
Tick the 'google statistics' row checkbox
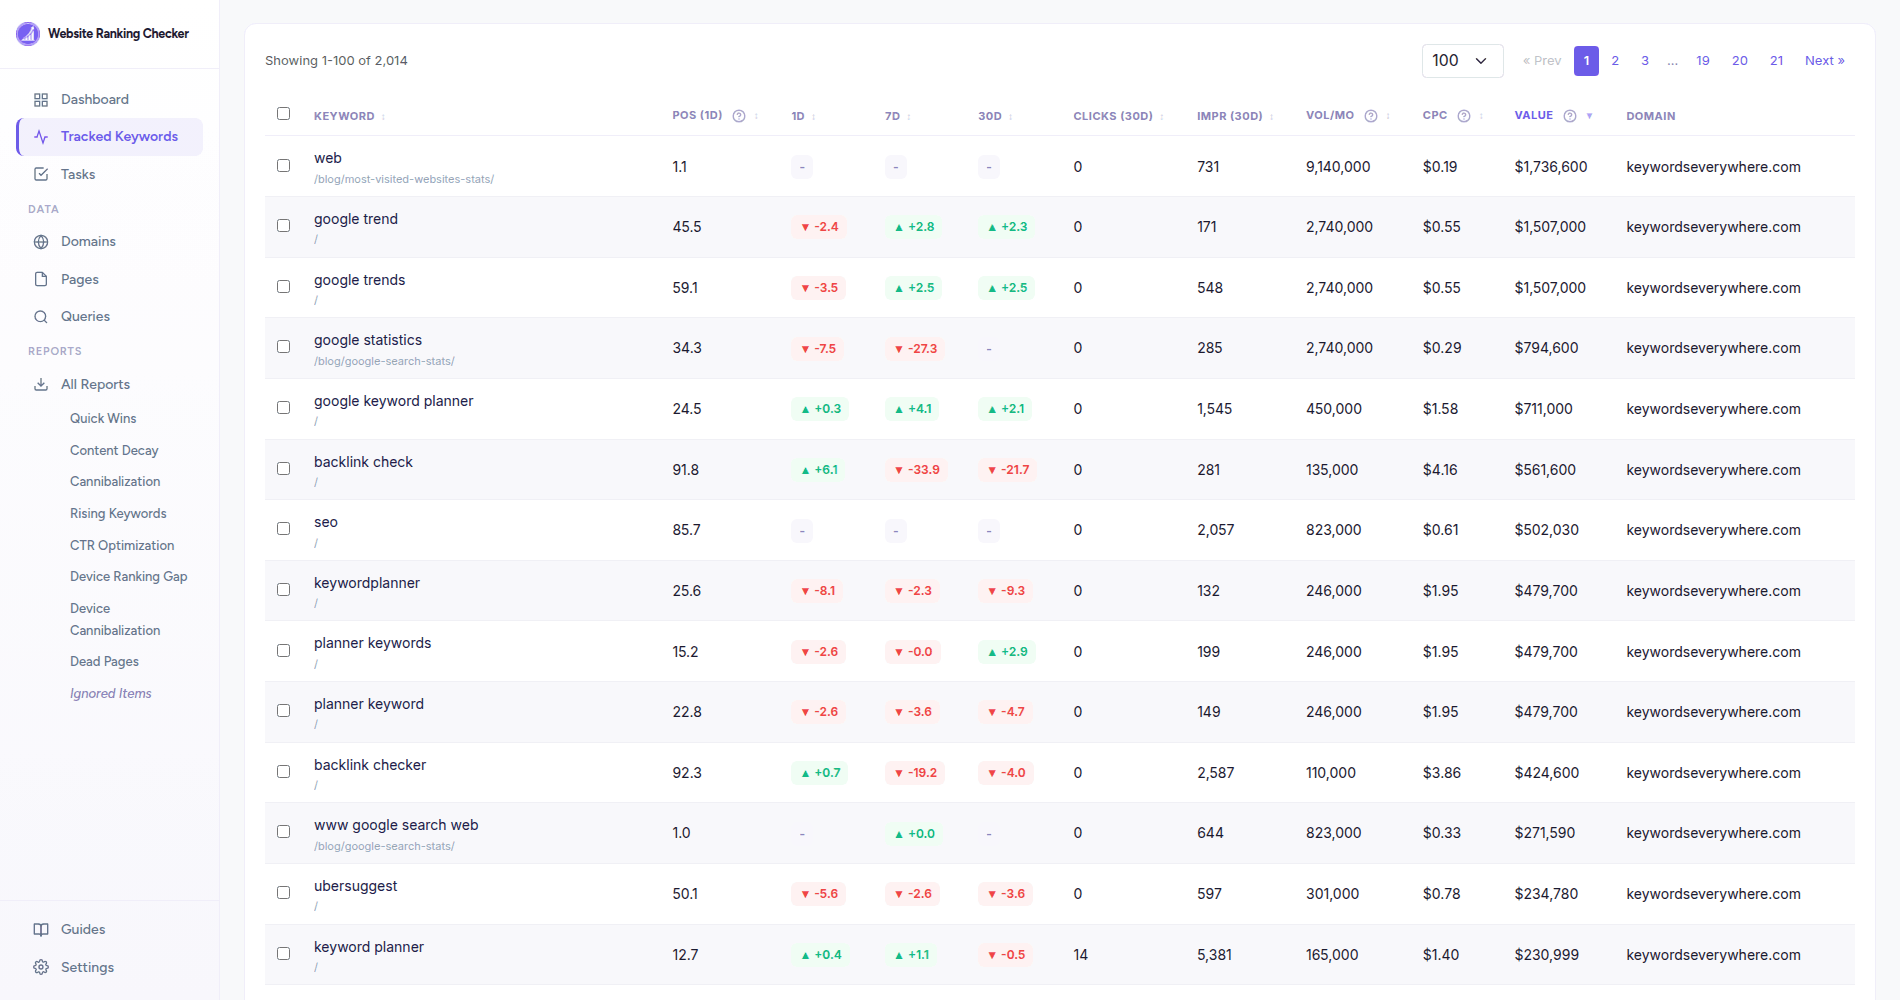tap(284, 347)
